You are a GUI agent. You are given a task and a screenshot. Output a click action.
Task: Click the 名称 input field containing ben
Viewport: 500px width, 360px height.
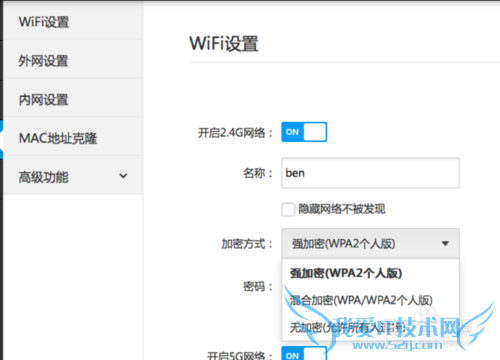click(370, 173)
